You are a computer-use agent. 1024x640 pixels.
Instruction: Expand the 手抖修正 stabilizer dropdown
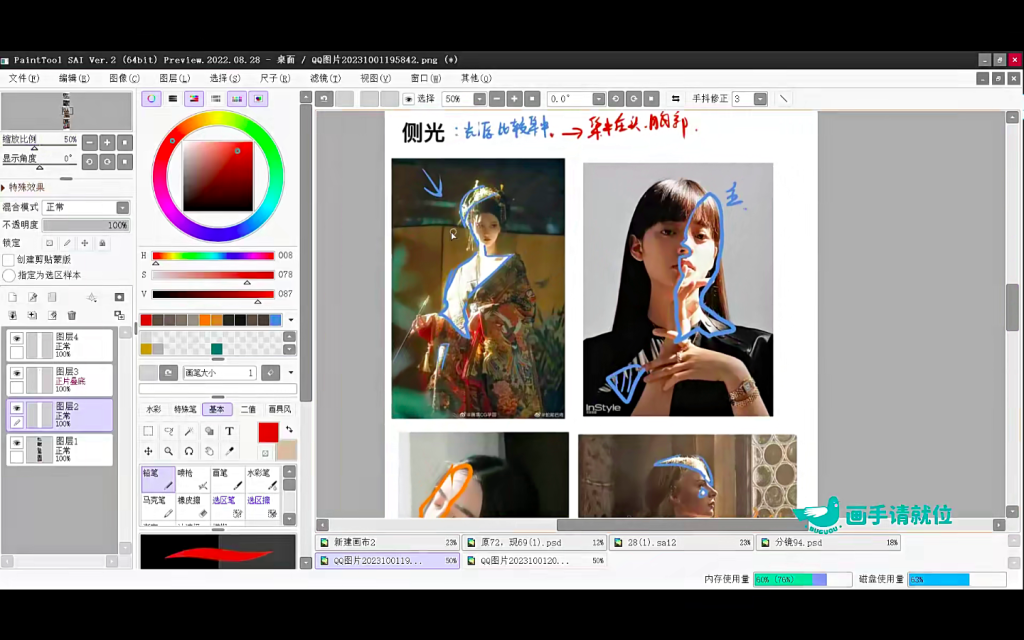click(760, 98)
